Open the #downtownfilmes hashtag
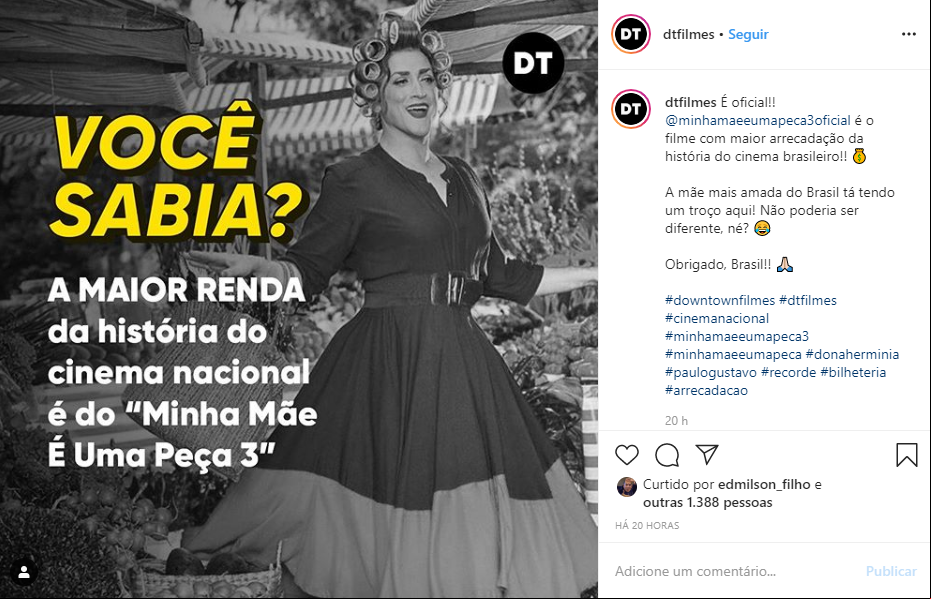This screenshot has width=931, height=599. pos(720,300)
